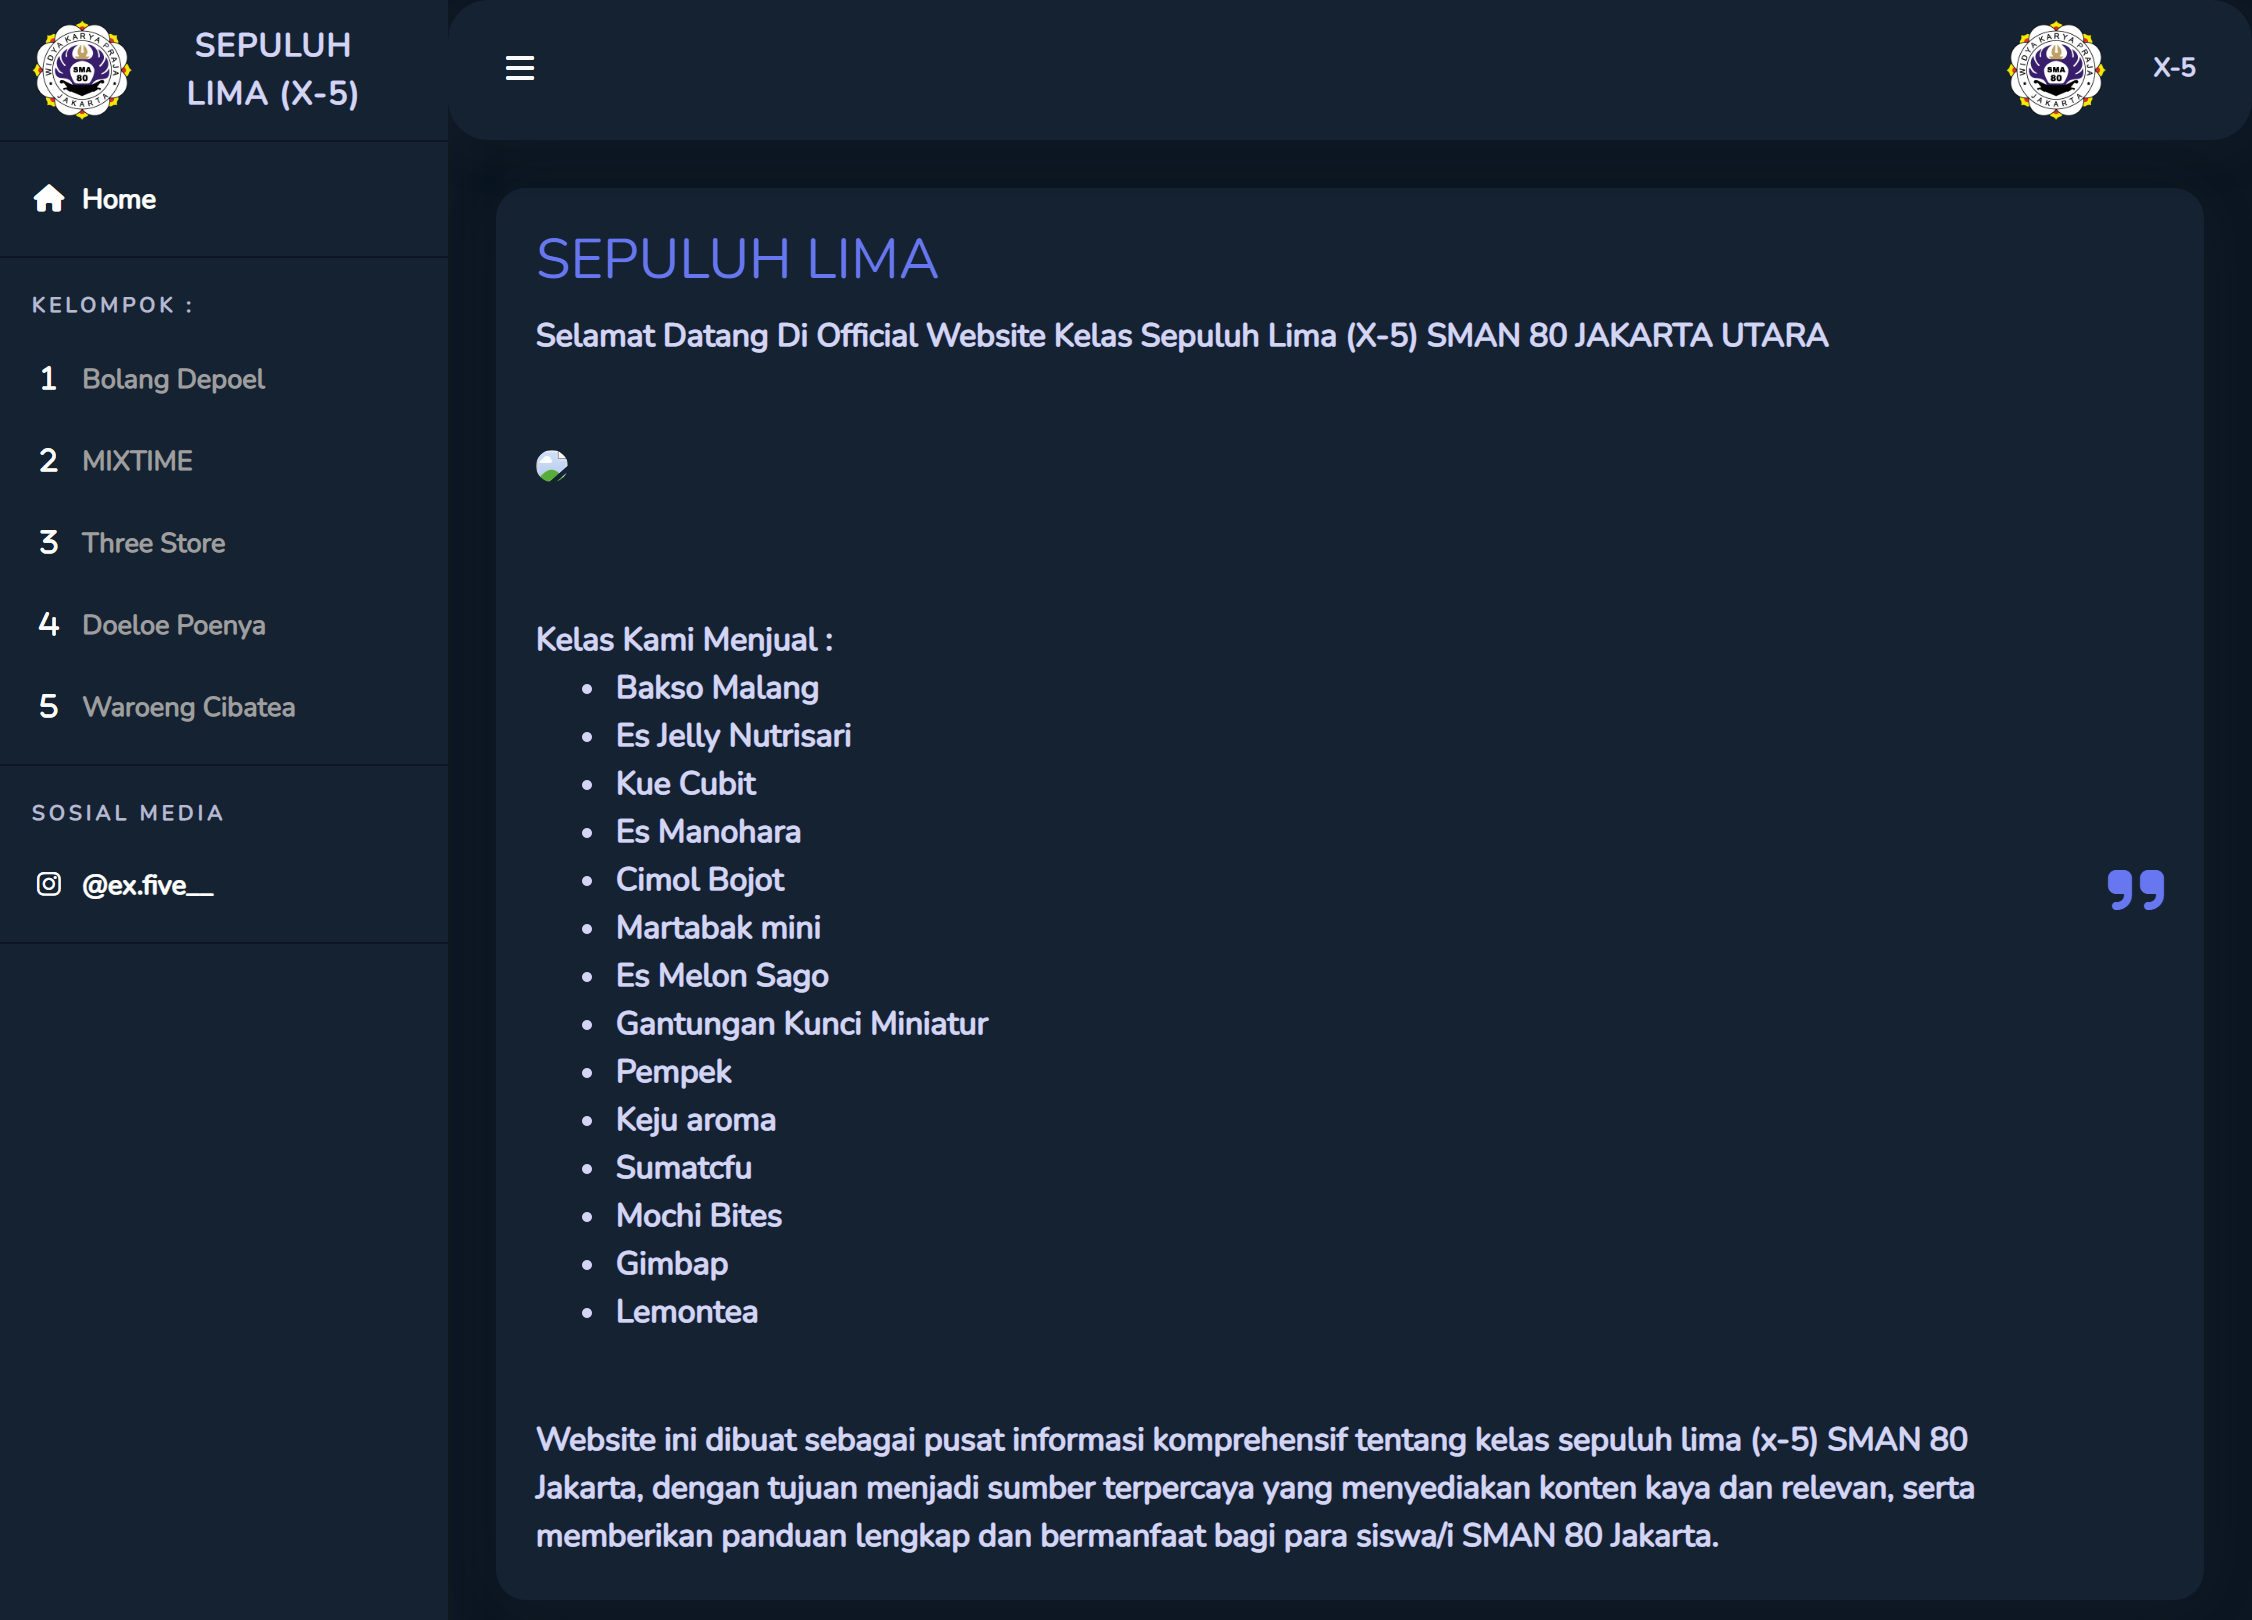Click the SEPULUH LIMA page heading
2252x1620 pixels.
pyautogui.click(x=737, y=259)
